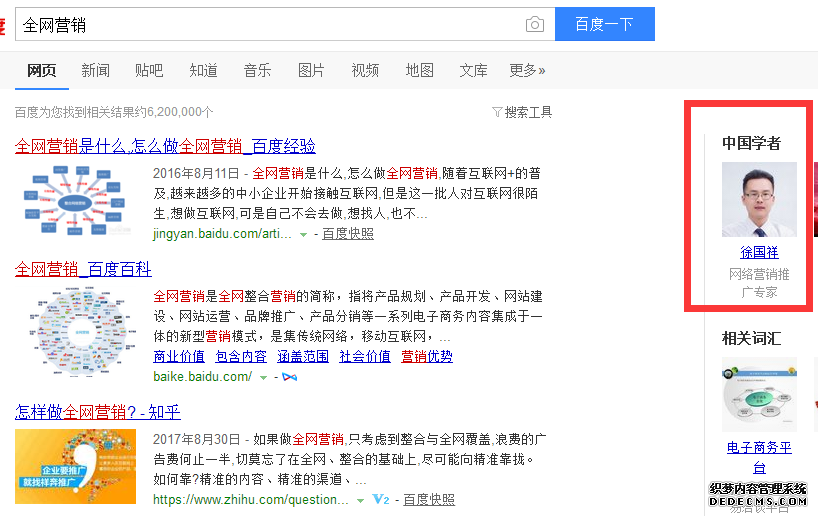Screen dimensions: 818x516
Task: Click the 相关词汇 sidebar heading
Action: click(751, 339)
